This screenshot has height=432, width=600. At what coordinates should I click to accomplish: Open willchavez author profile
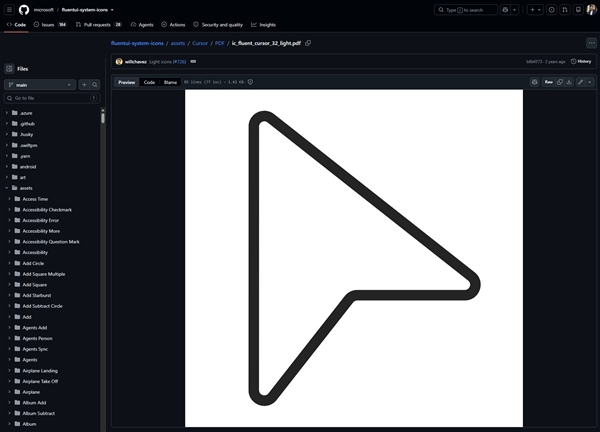click(135, 62)
